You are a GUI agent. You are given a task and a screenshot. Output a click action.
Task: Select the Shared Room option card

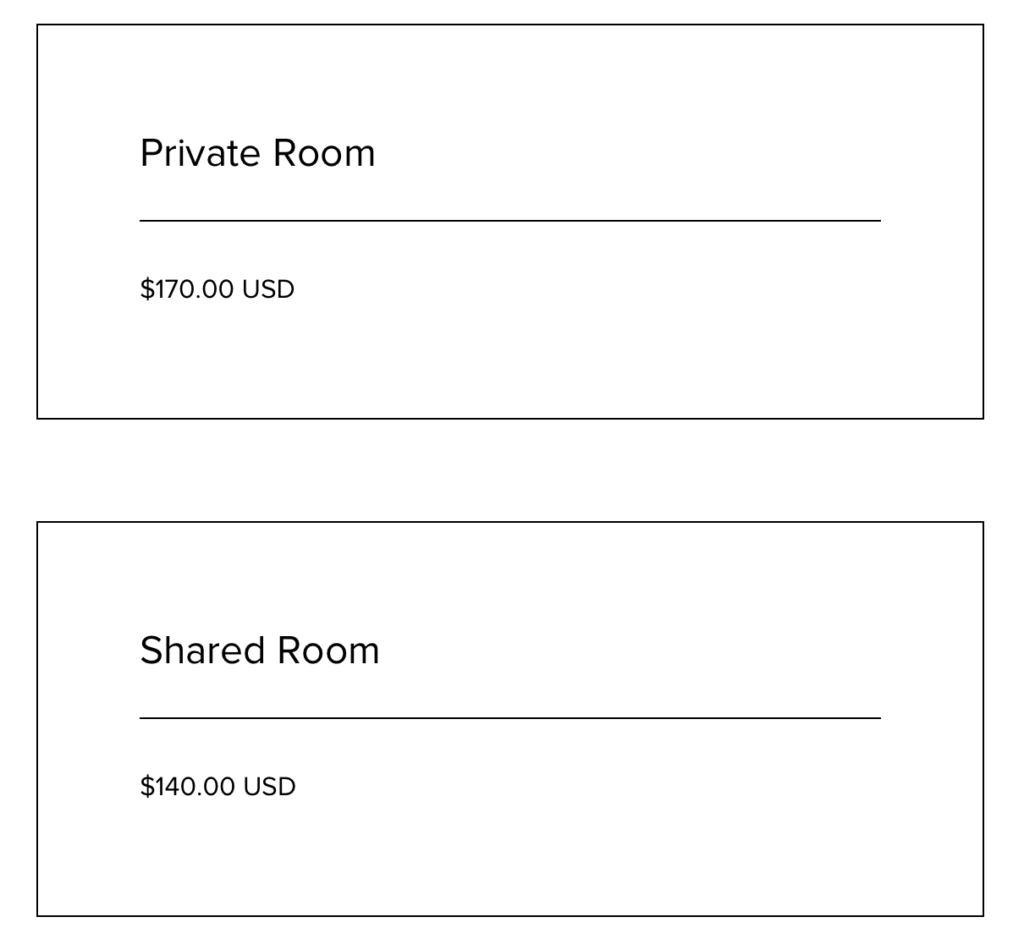pos(510,719)
